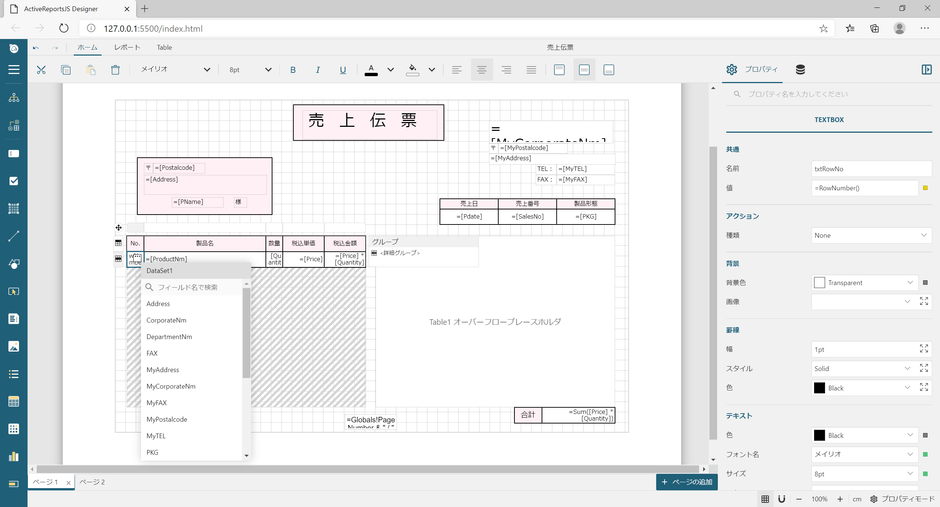940x507 pixels.
Task: Open the action 種類 None dropdown
Action: click(x=871, y=235)
